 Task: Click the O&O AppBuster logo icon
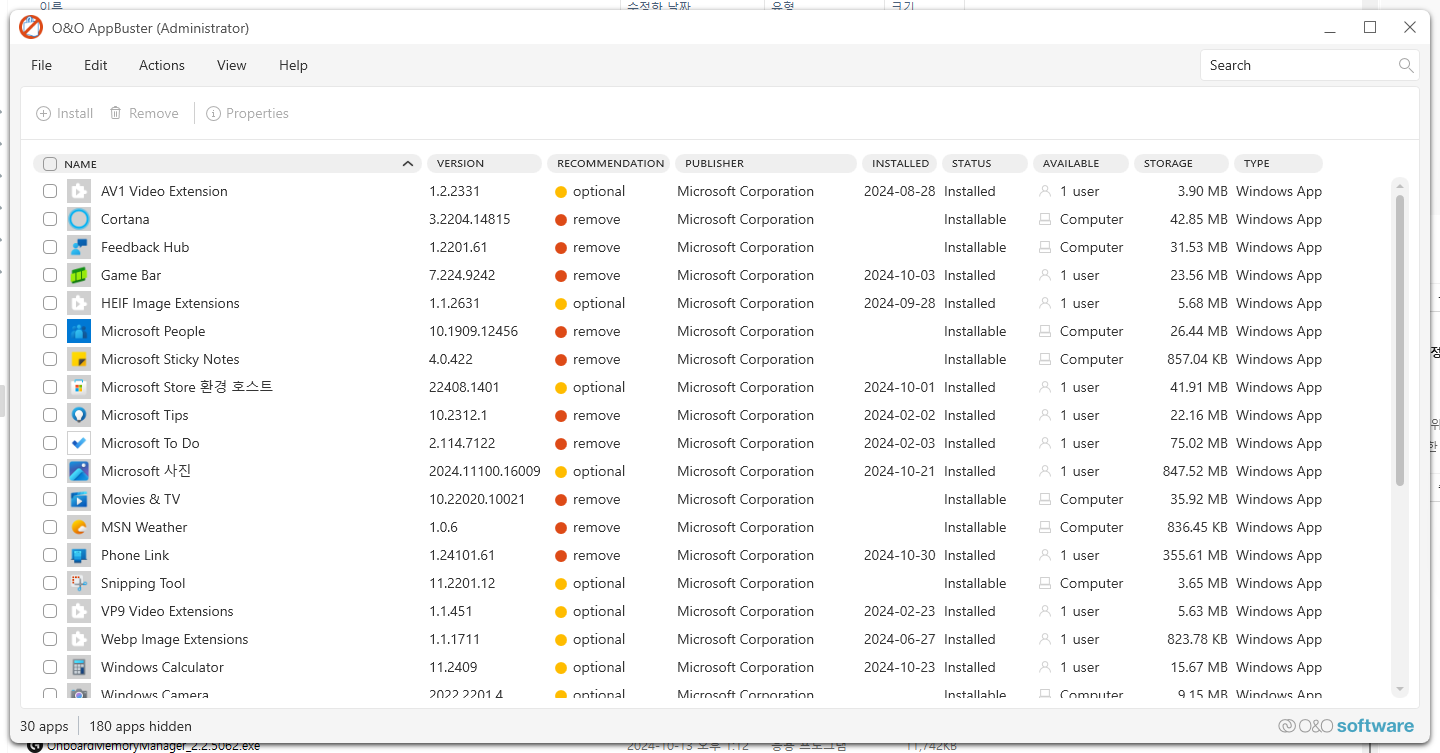(31, 28)
